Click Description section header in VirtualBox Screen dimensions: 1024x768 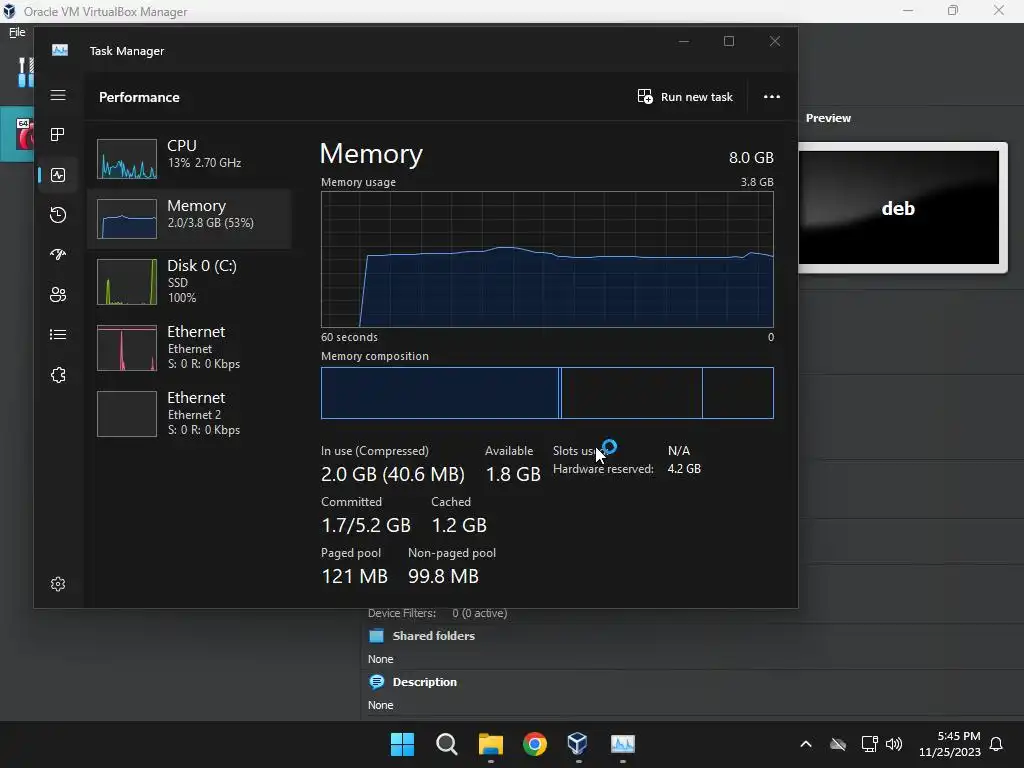424,682
